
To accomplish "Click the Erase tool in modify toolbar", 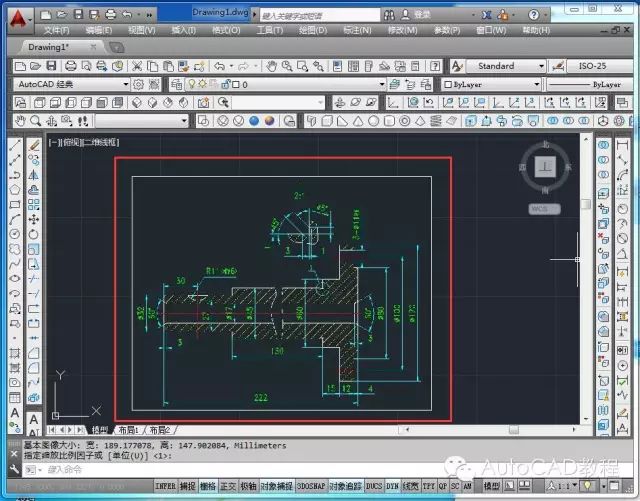I will click(34, 145).
